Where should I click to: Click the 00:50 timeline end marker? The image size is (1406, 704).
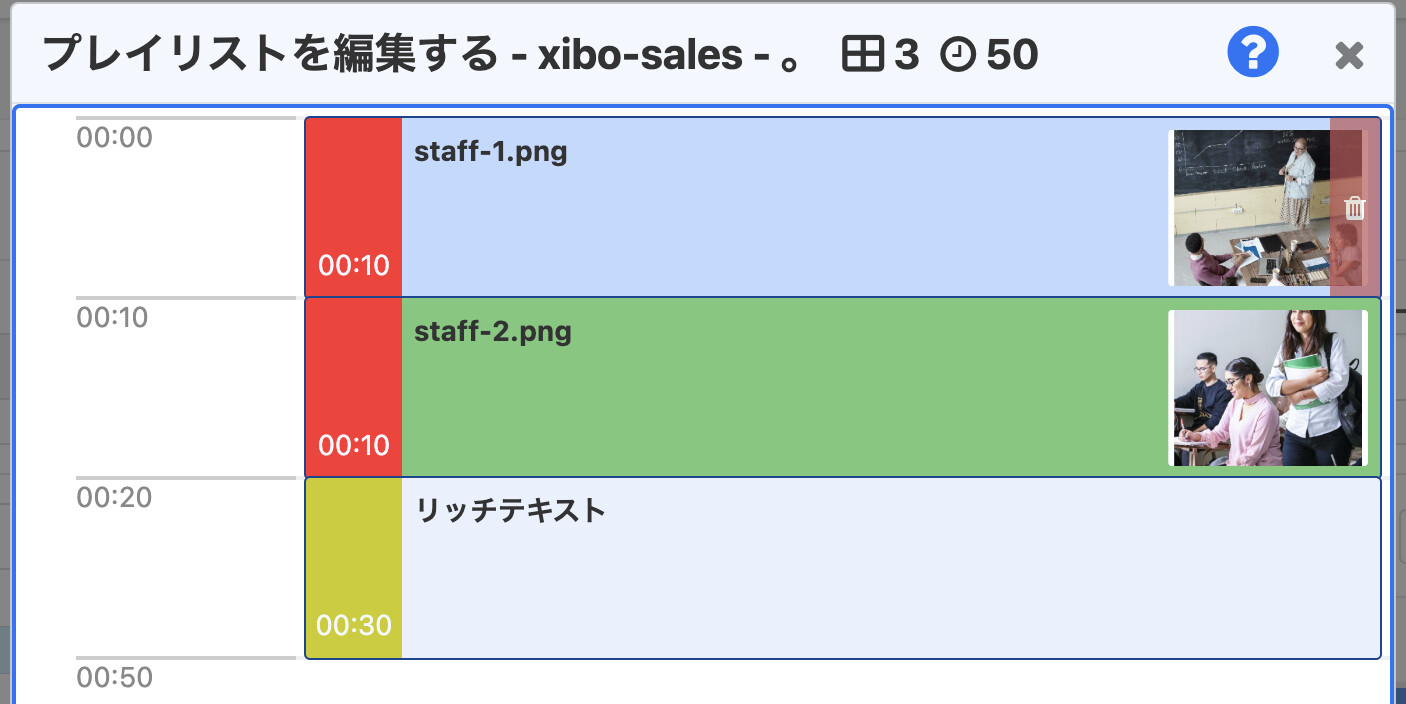pyautogui.click(x=115, y=677)
